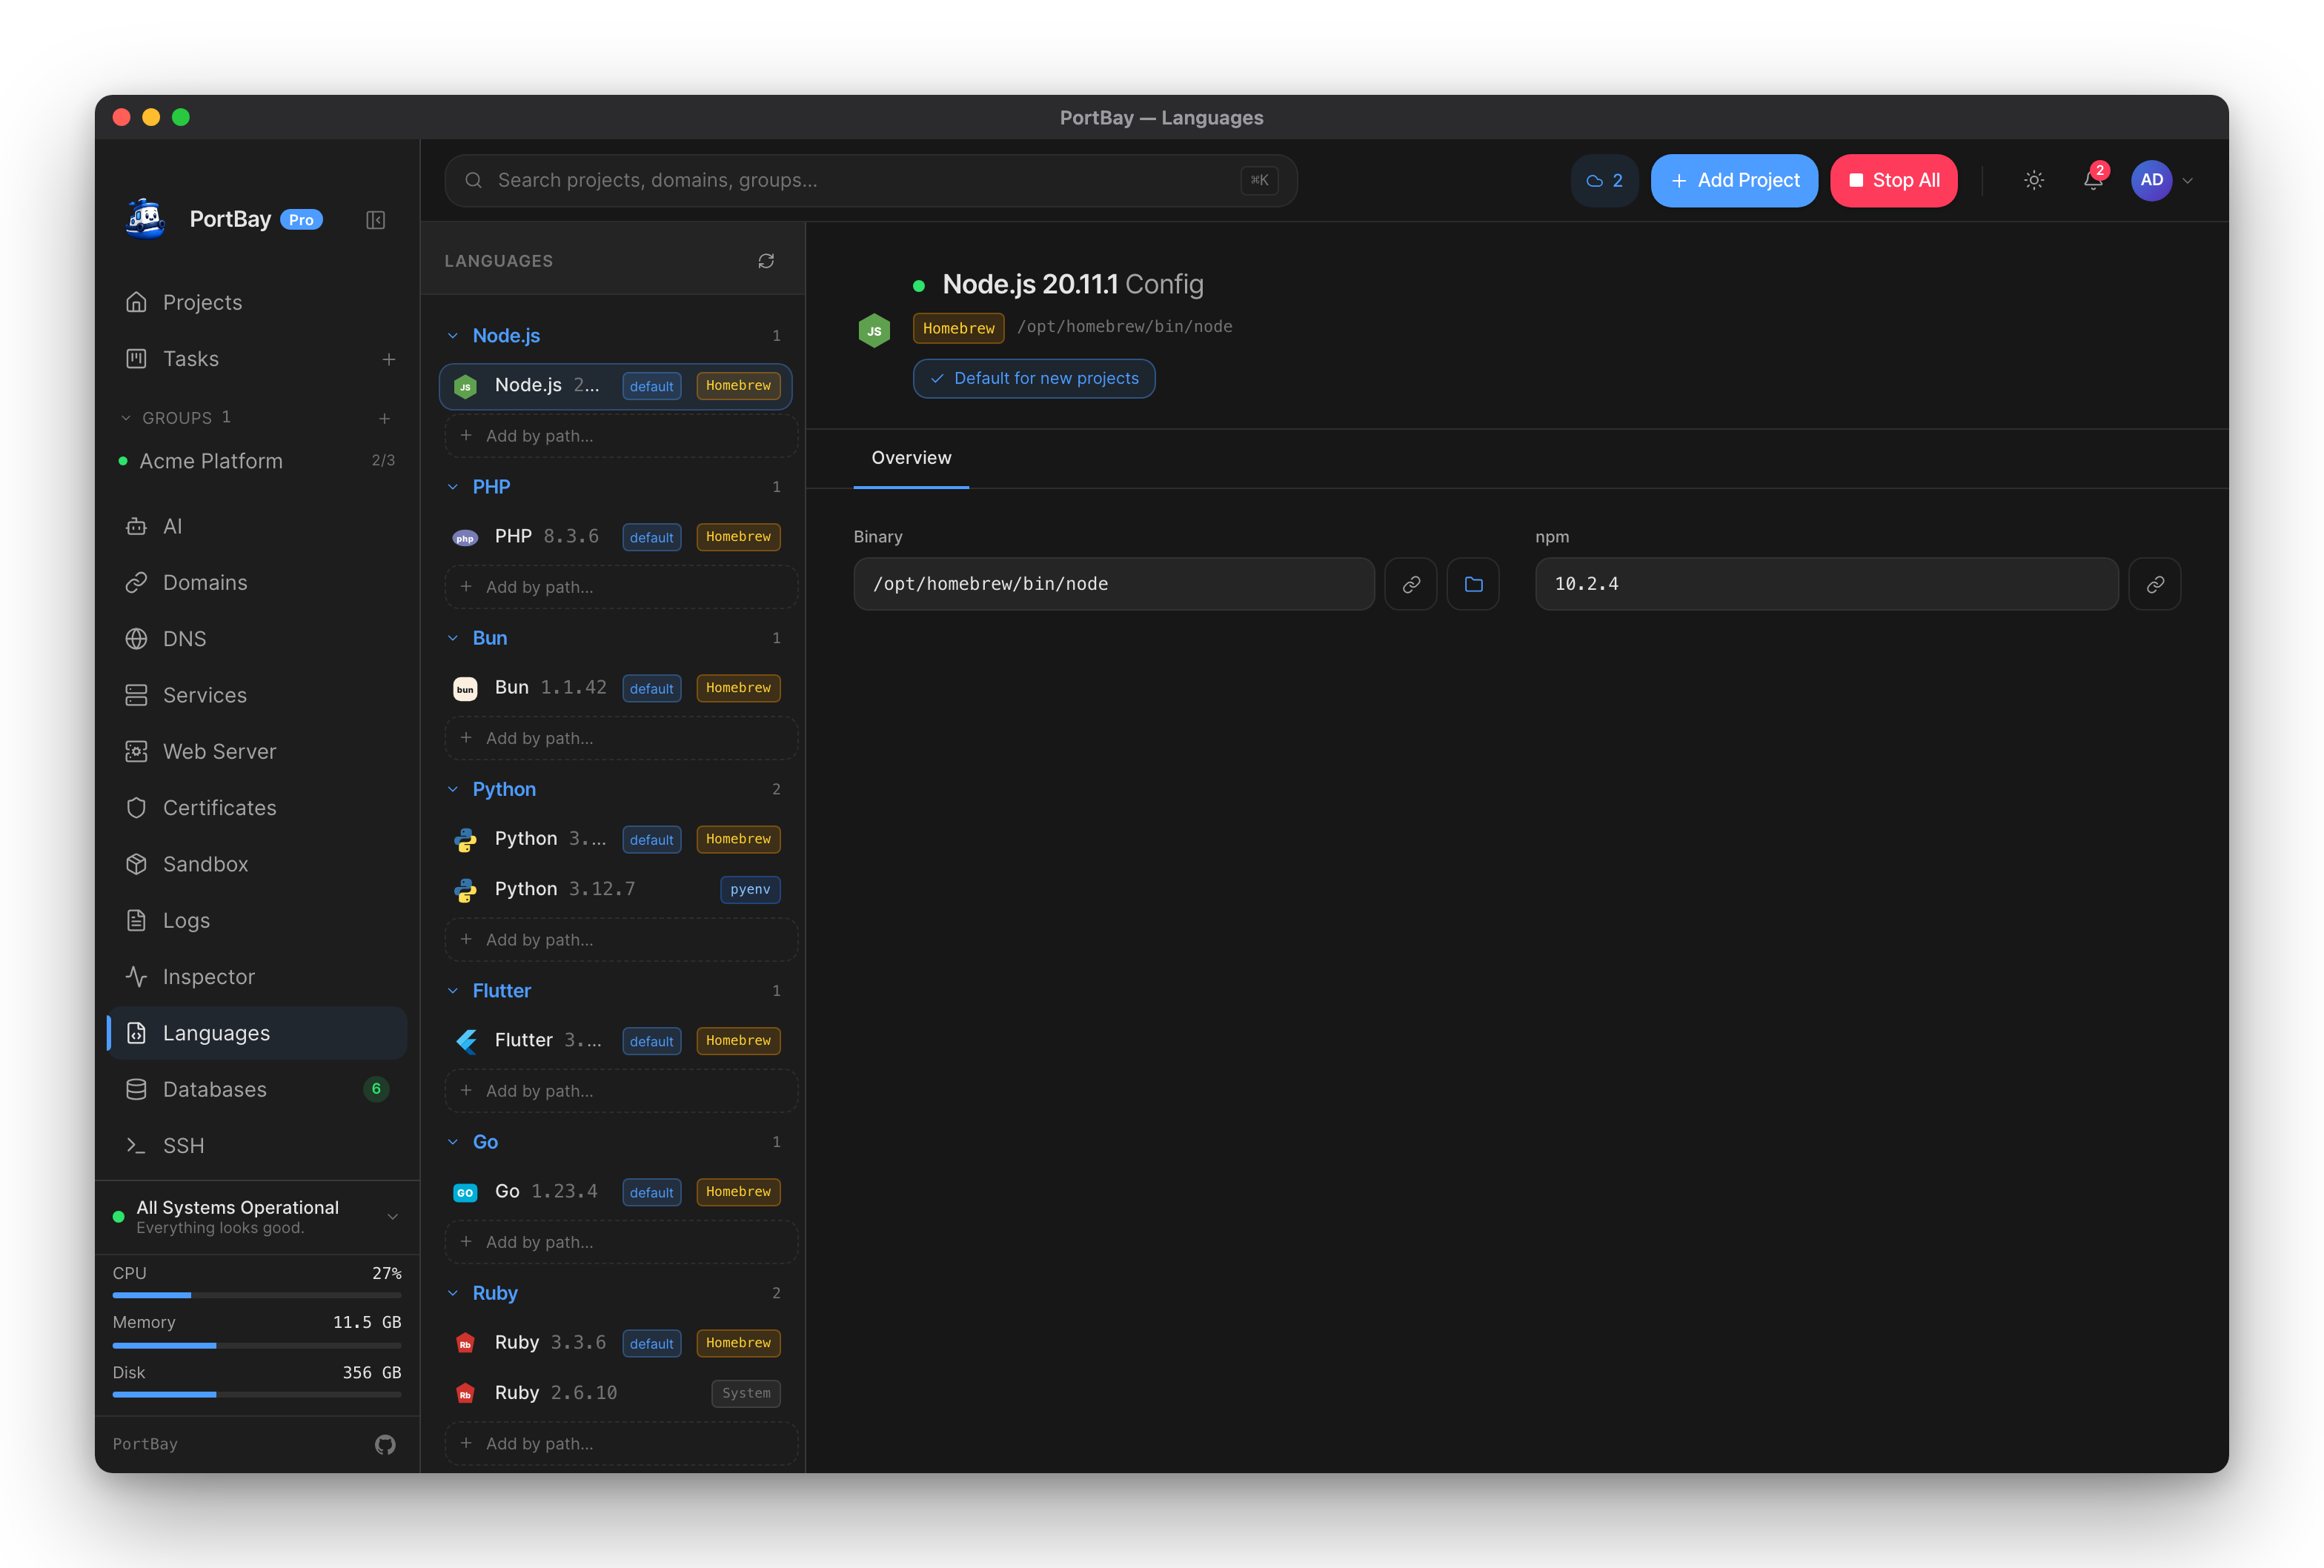Add a new task with plus icon
The height and width of the screenshot is (1568, 2324).
(389, 359)
